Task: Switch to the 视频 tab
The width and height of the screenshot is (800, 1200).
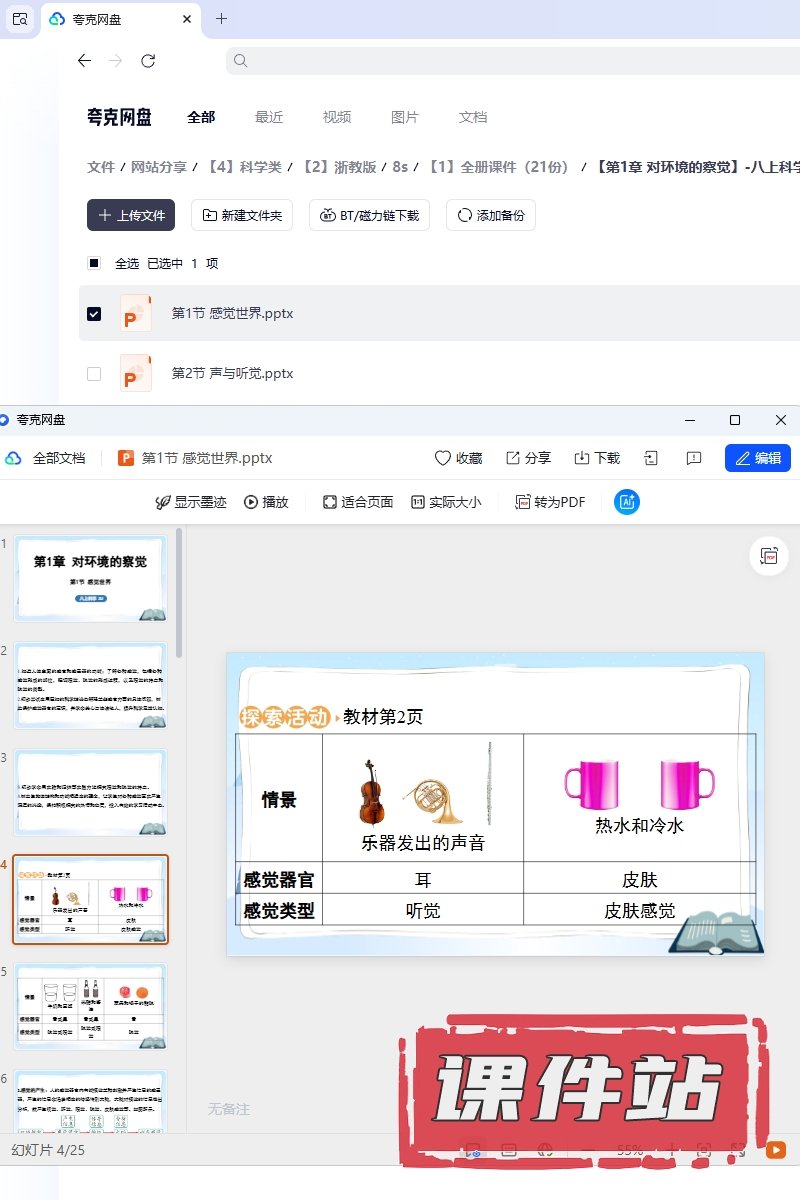Action: pos(337,117)
